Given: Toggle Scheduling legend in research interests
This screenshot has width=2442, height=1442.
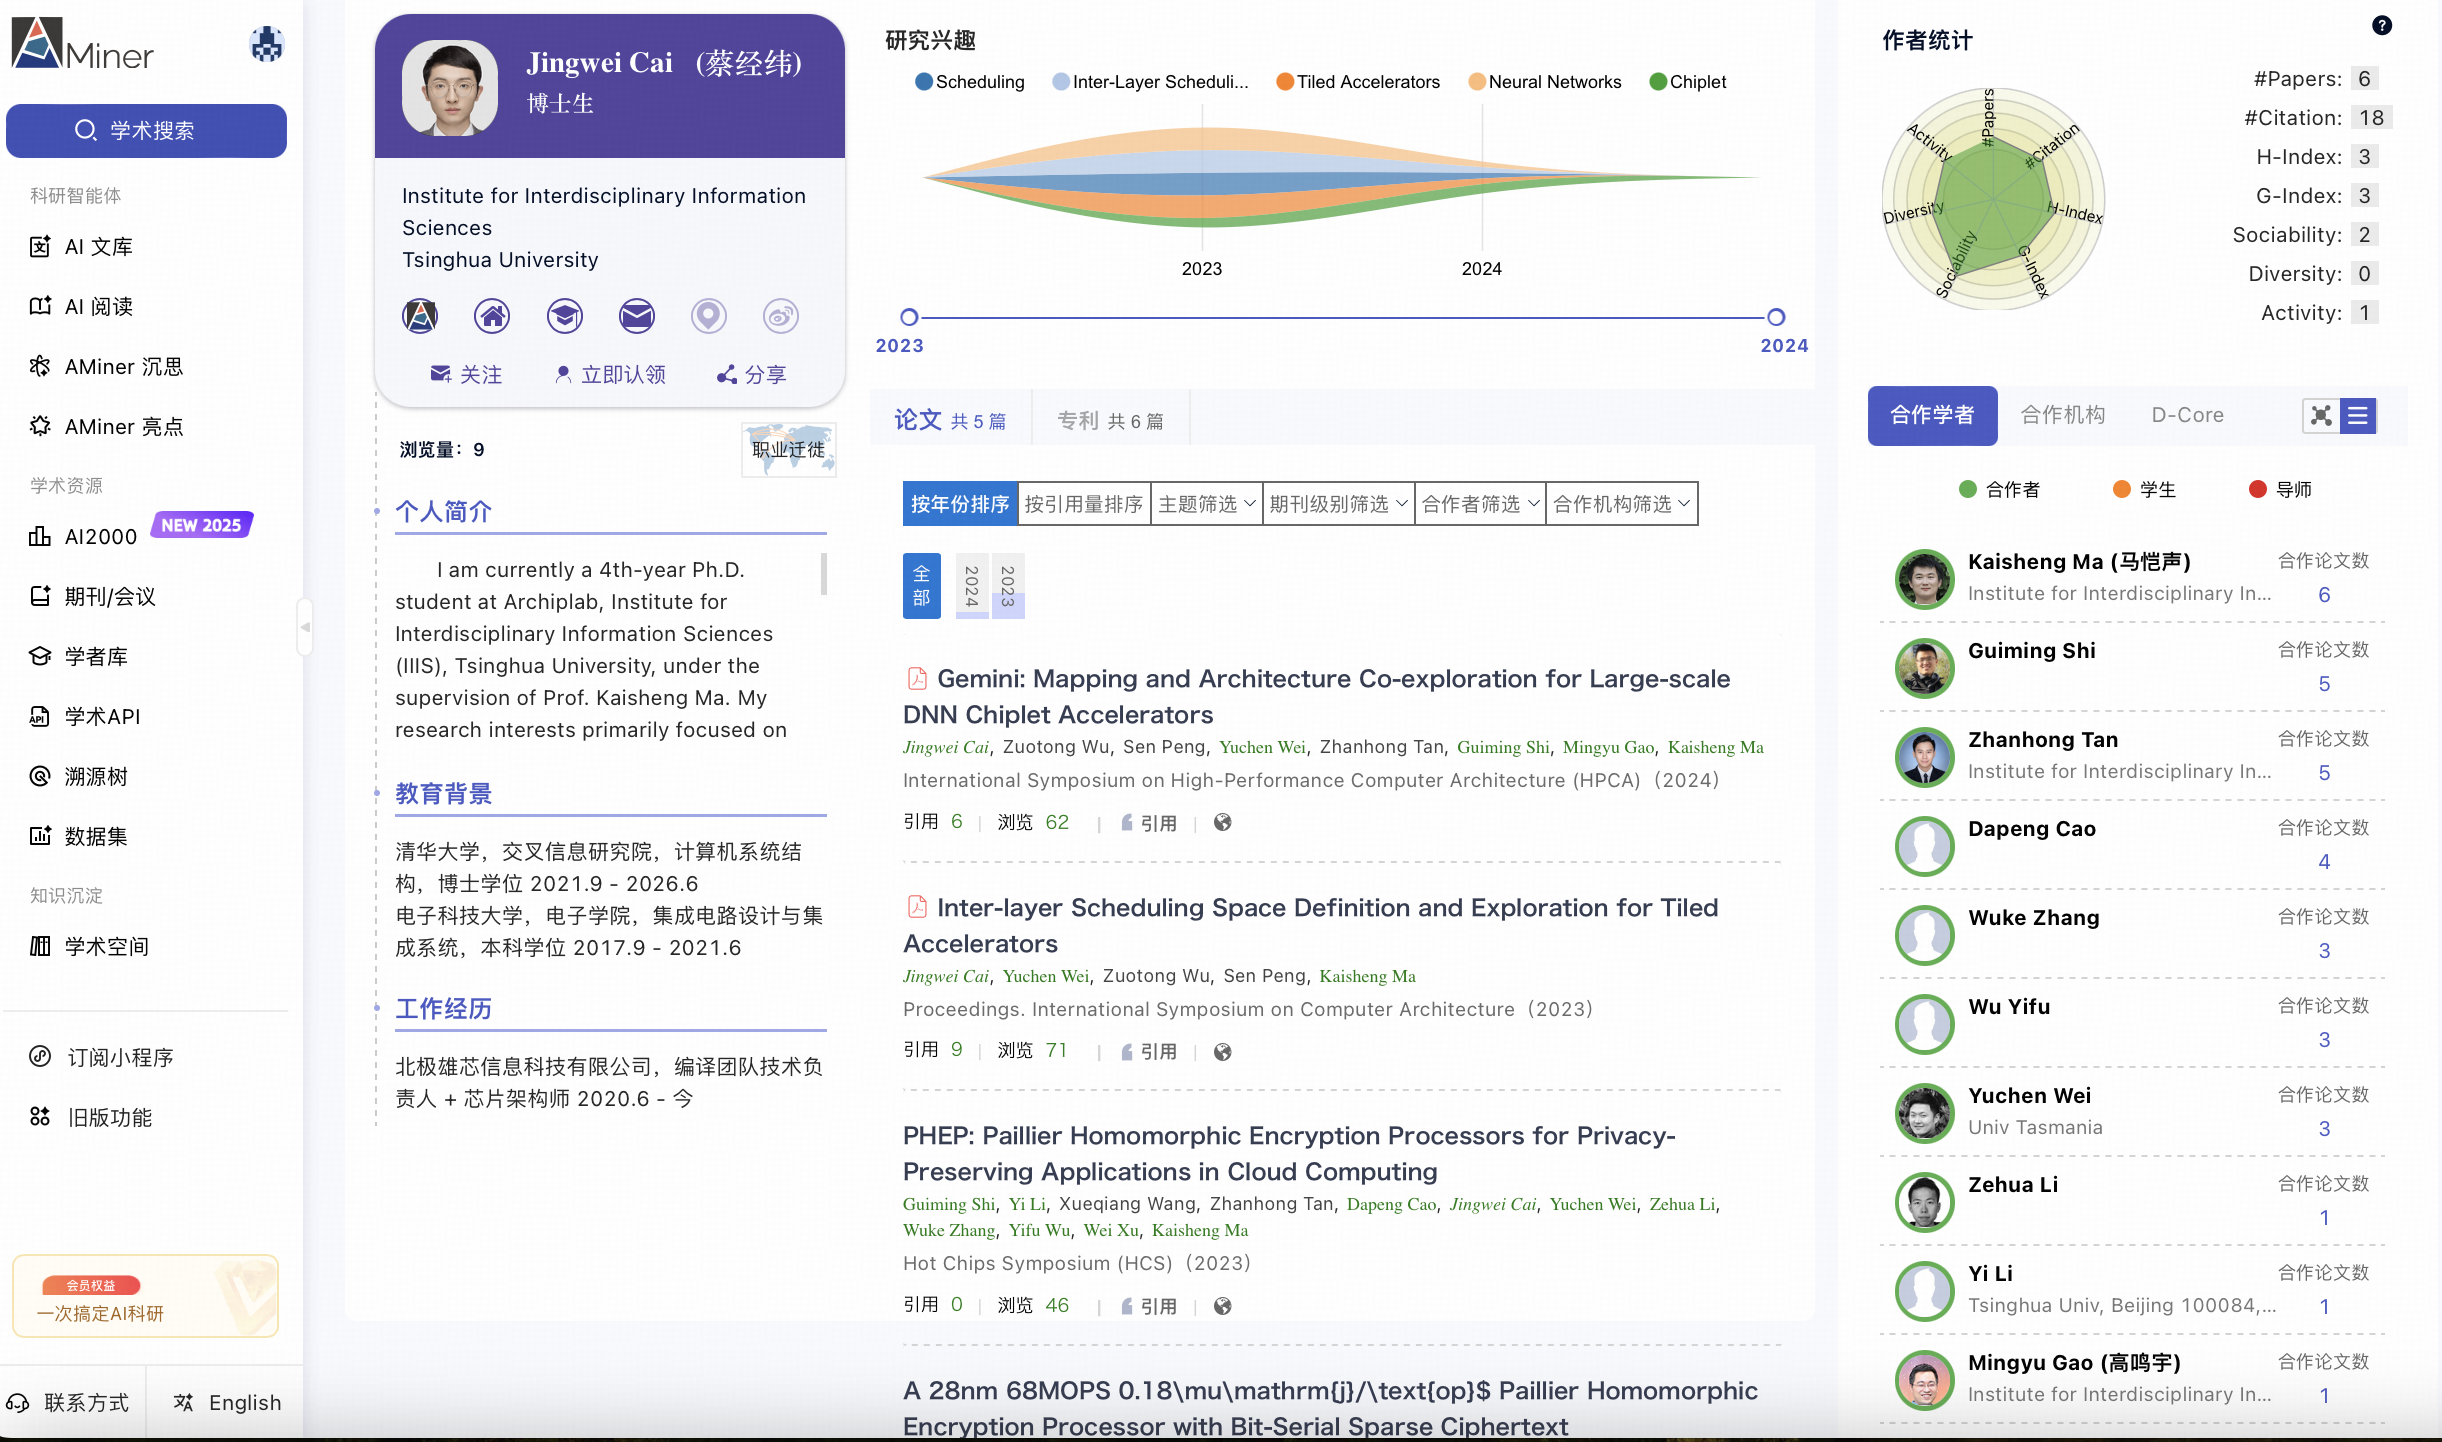Looking at the screenshot, I should click(x=969, y=82).
